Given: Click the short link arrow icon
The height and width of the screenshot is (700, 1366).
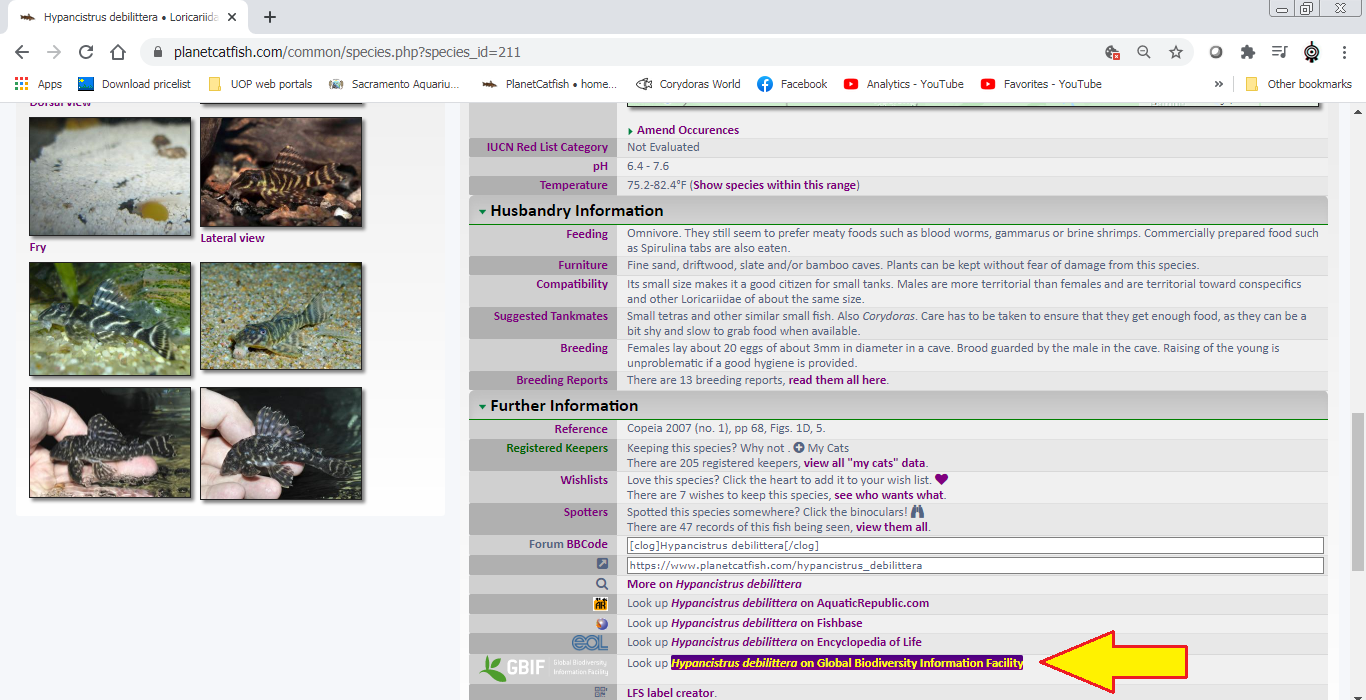Looking at the screenshot, I should (x=602, y=564).
